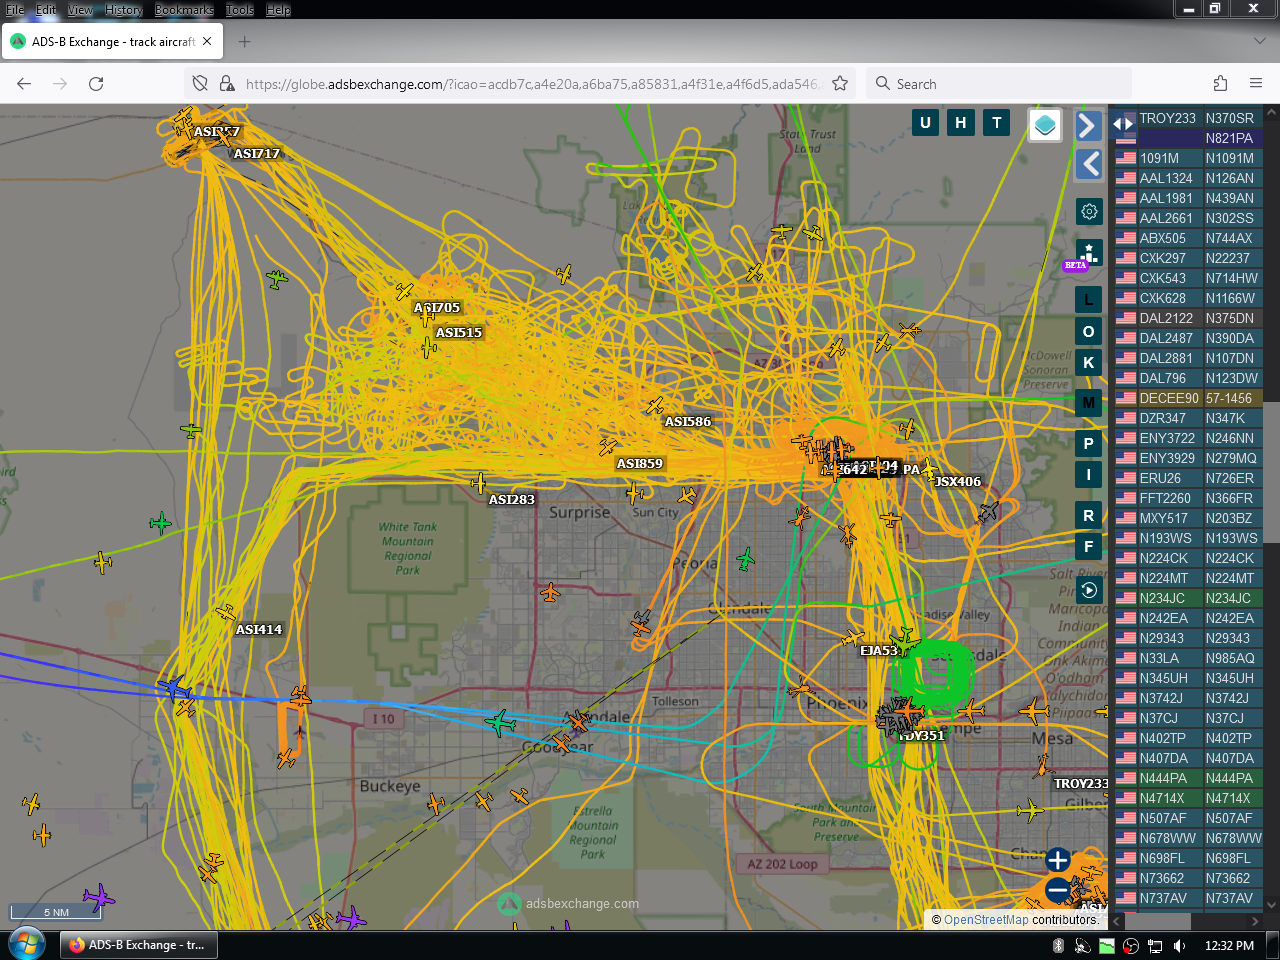Select DECEE90 row in aircraft list
1280x960 pixels.
point(1189,398)
